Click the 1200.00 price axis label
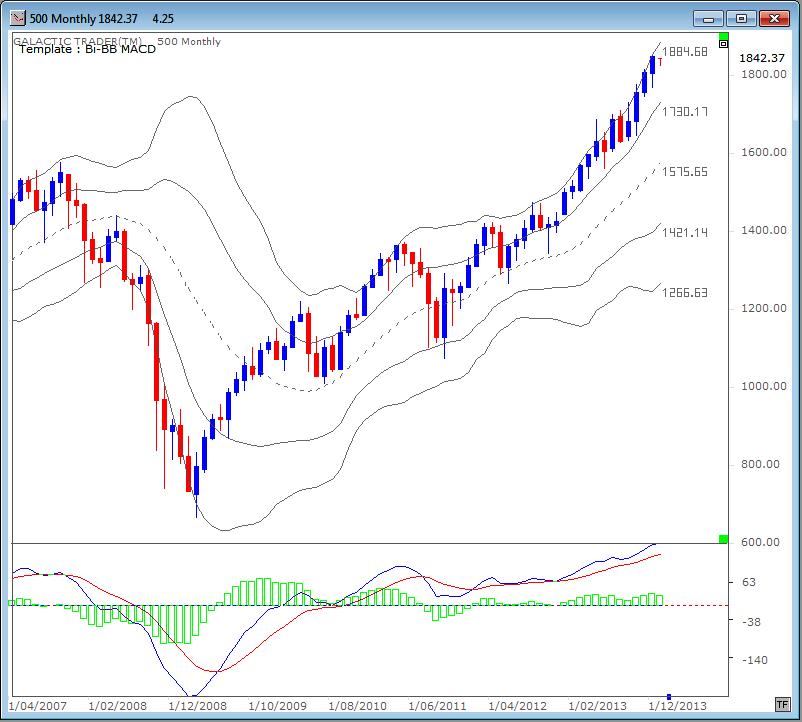The height and width of the screenshot is (722, 802). coord(764,308)
